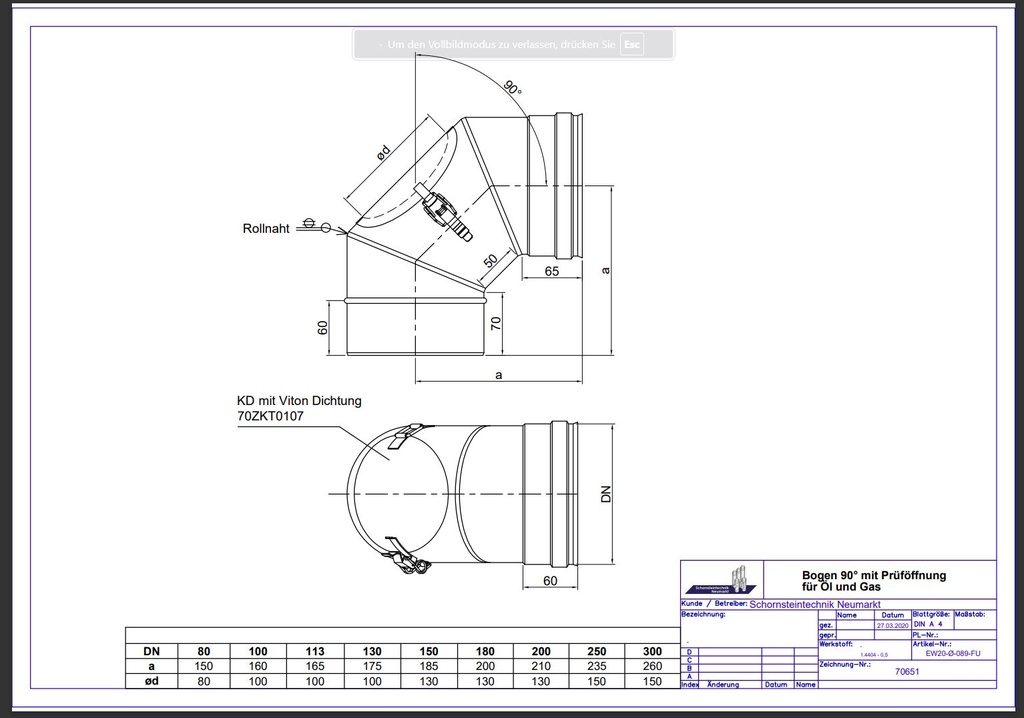Click the ød row header cell
Screen dimensions: 1024x718
click(152, 681)
